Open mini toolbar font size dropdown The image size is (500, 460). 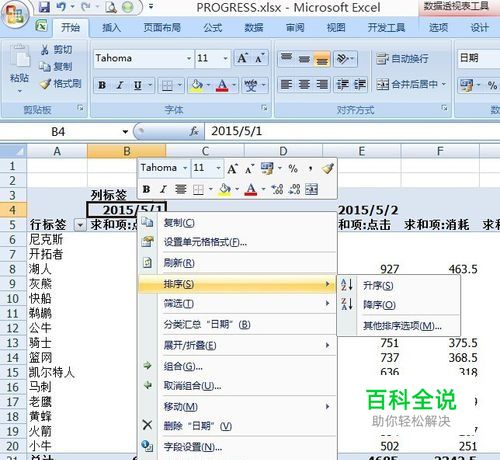pyautogui.click(x=218, y=168)
